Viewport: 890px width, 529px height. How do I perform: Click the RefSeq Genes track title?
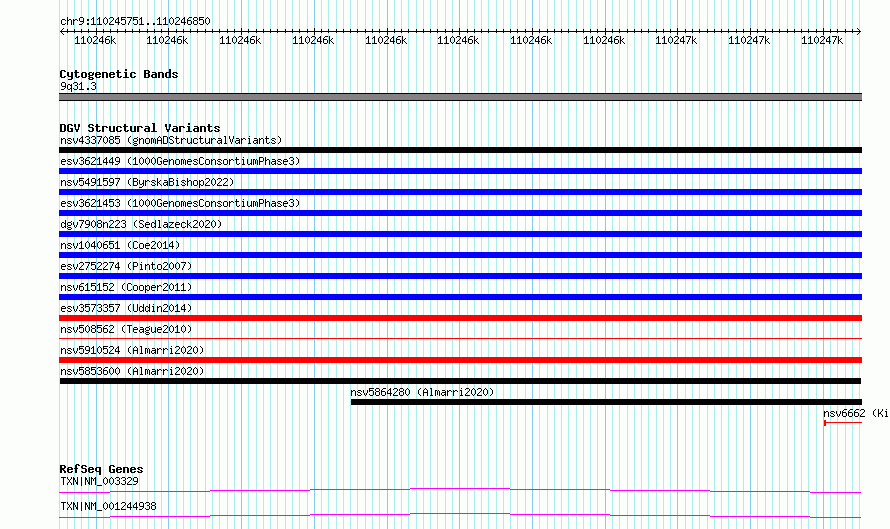click(x=101, y=469)
